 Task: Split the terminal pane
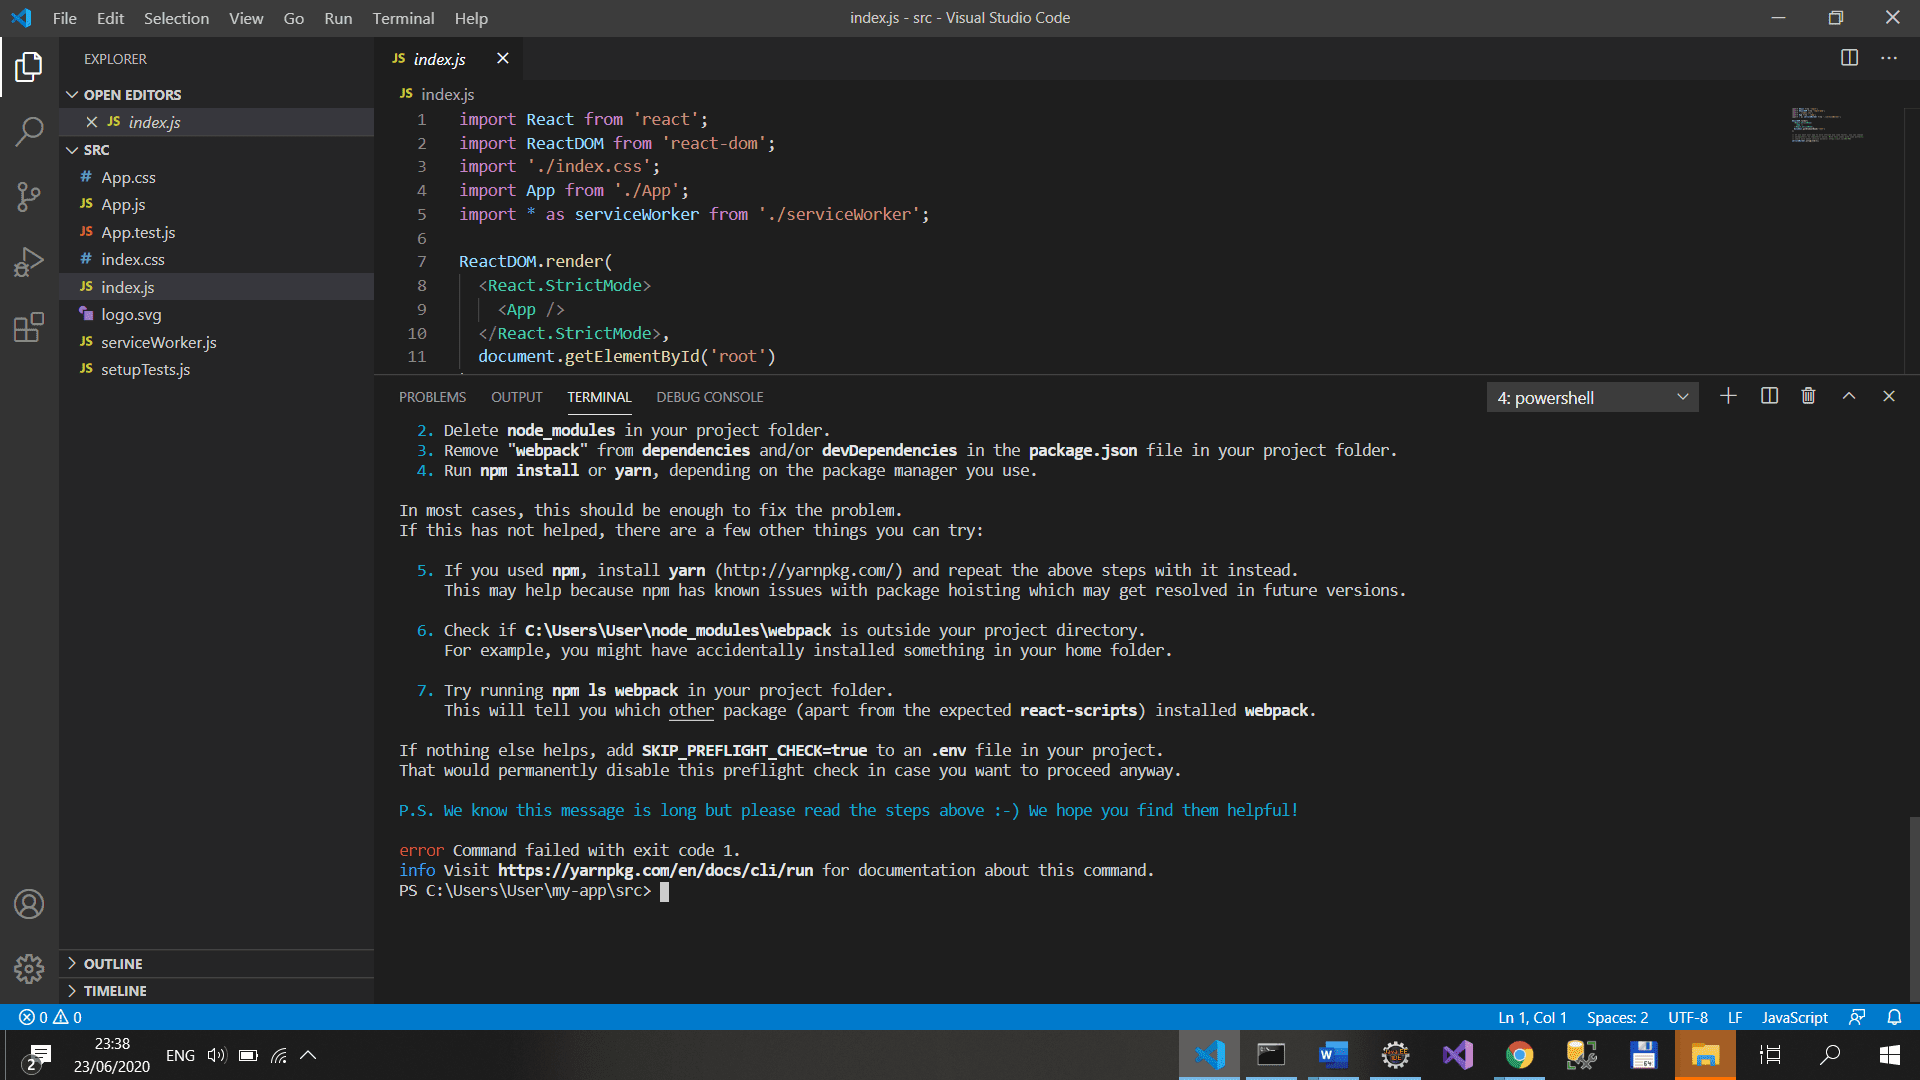pyautogui.click(x=1769, y=396)
